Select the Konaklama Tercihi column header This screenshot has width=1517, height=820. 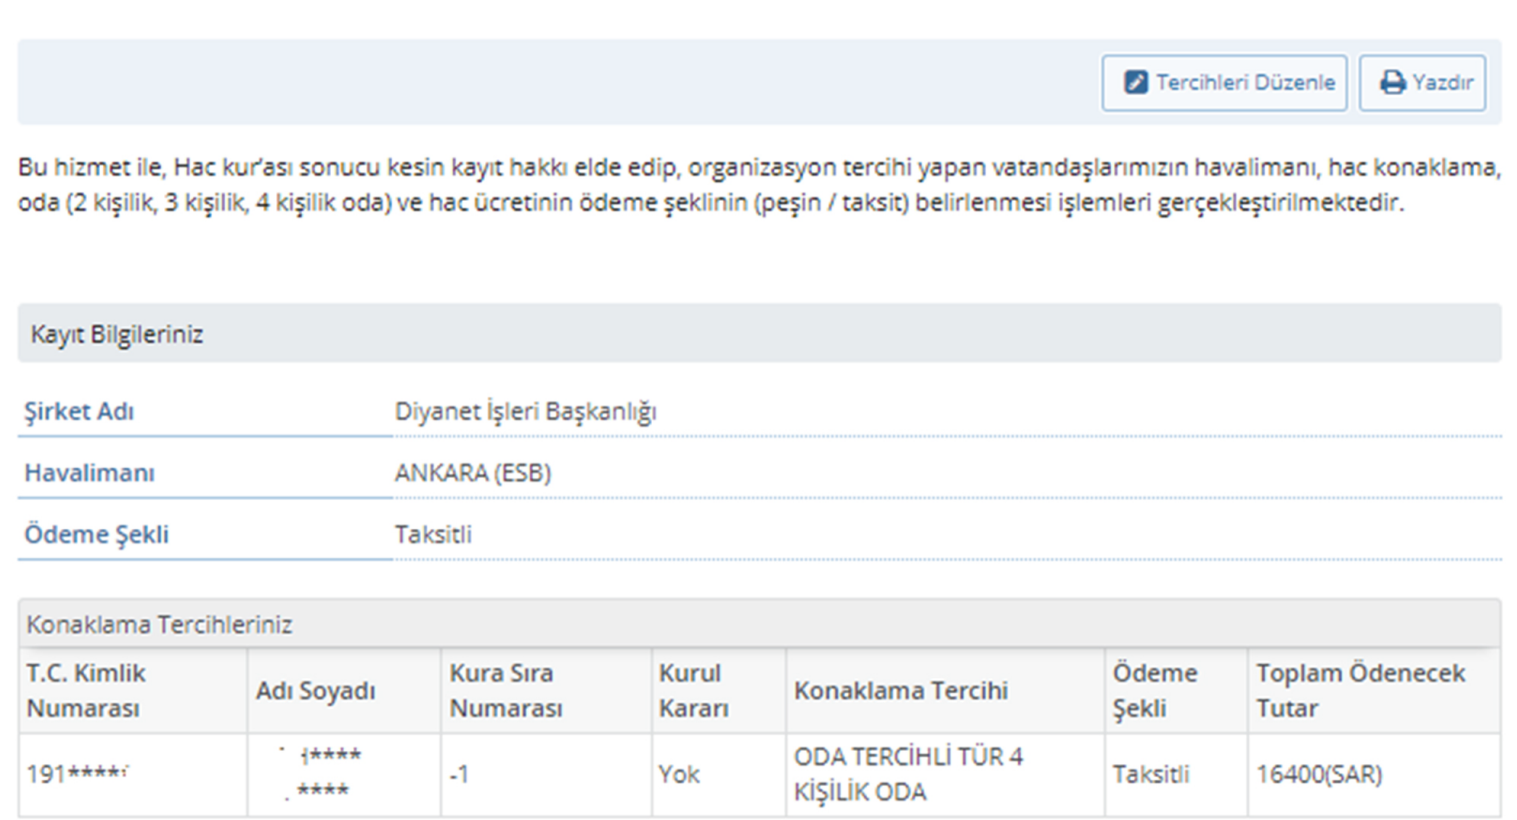point(900,691)
